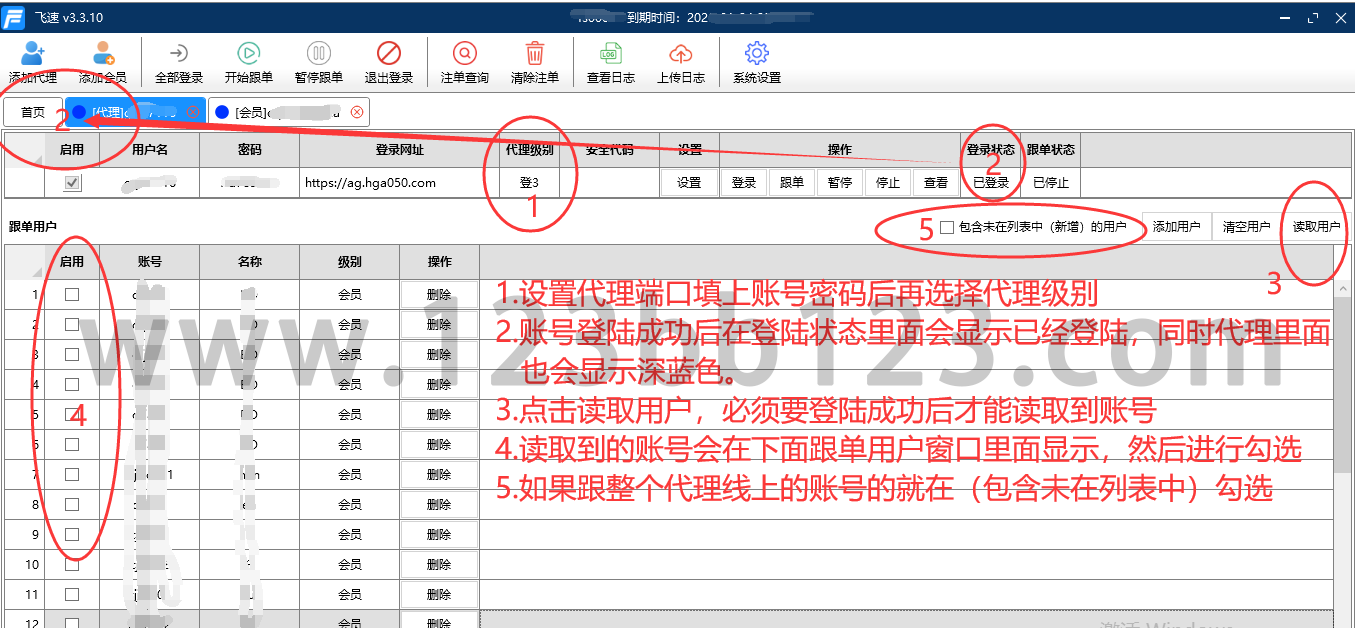Click the 读取用户 button
The height and width of the screenshot is (628, 1355).
click(x=1316, y=227)
